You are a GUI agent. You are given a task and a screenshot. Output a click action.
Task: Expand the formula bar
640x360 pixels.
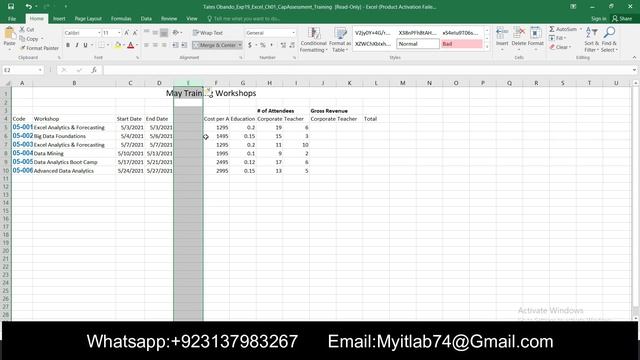pos(634,70)
